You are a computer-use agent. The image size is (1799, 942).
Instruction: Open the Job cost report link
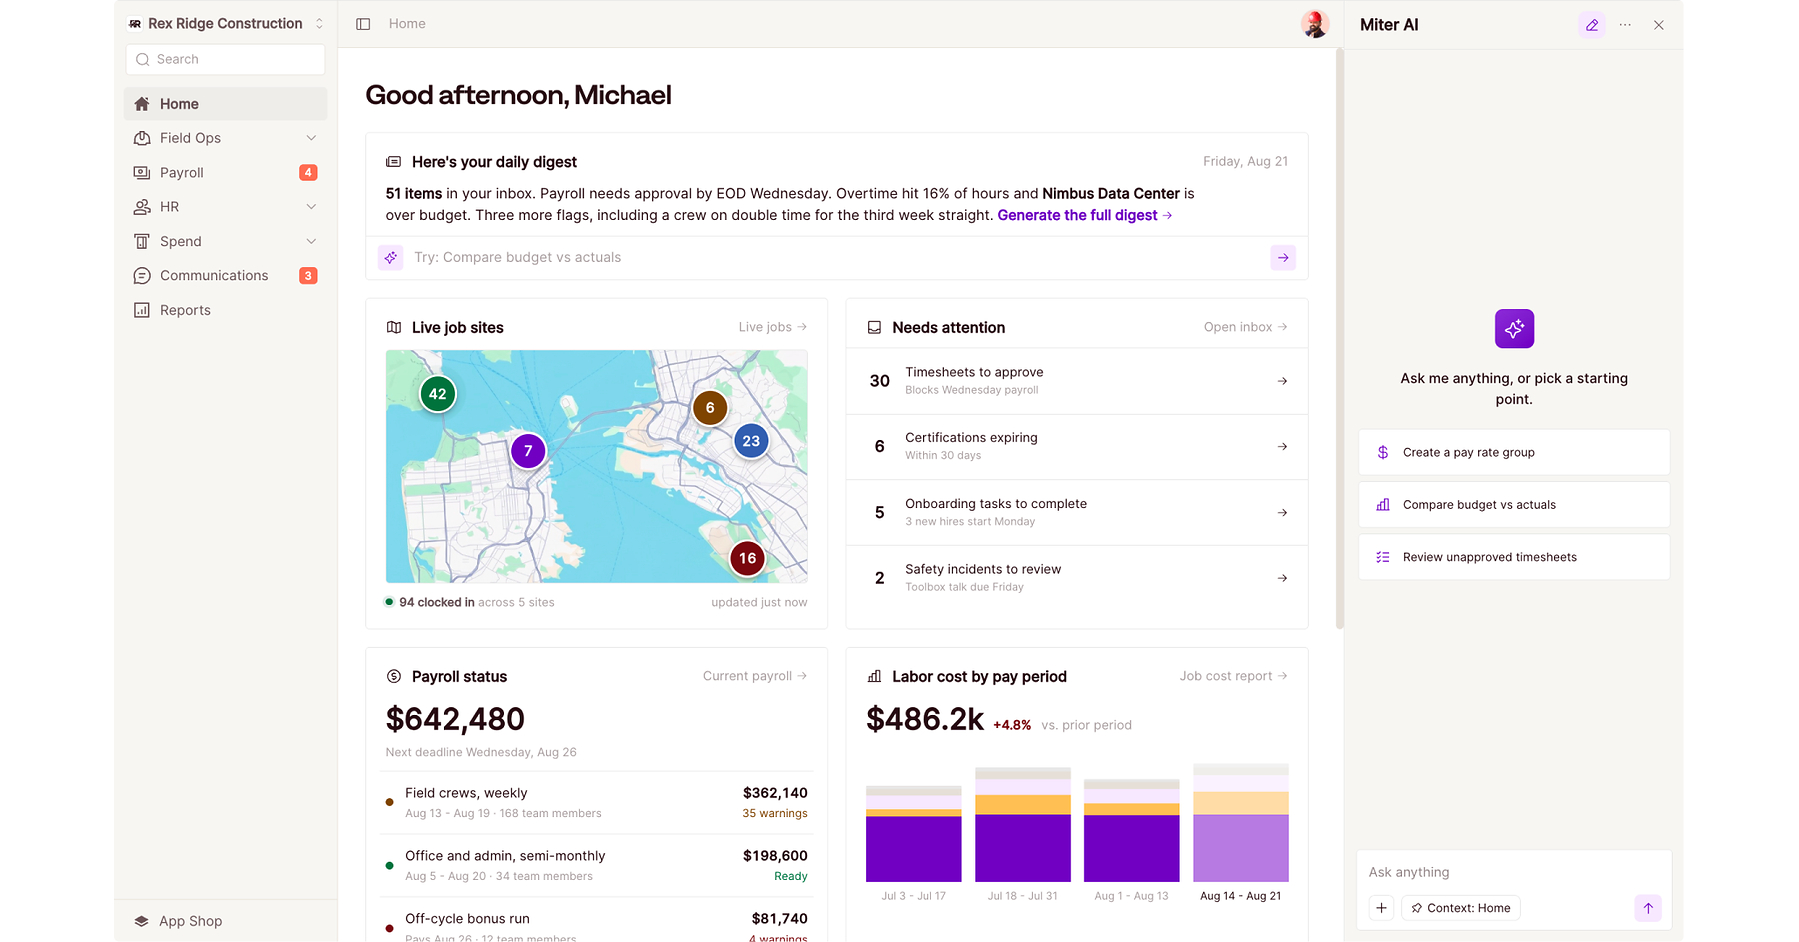tap(1233, 676)
